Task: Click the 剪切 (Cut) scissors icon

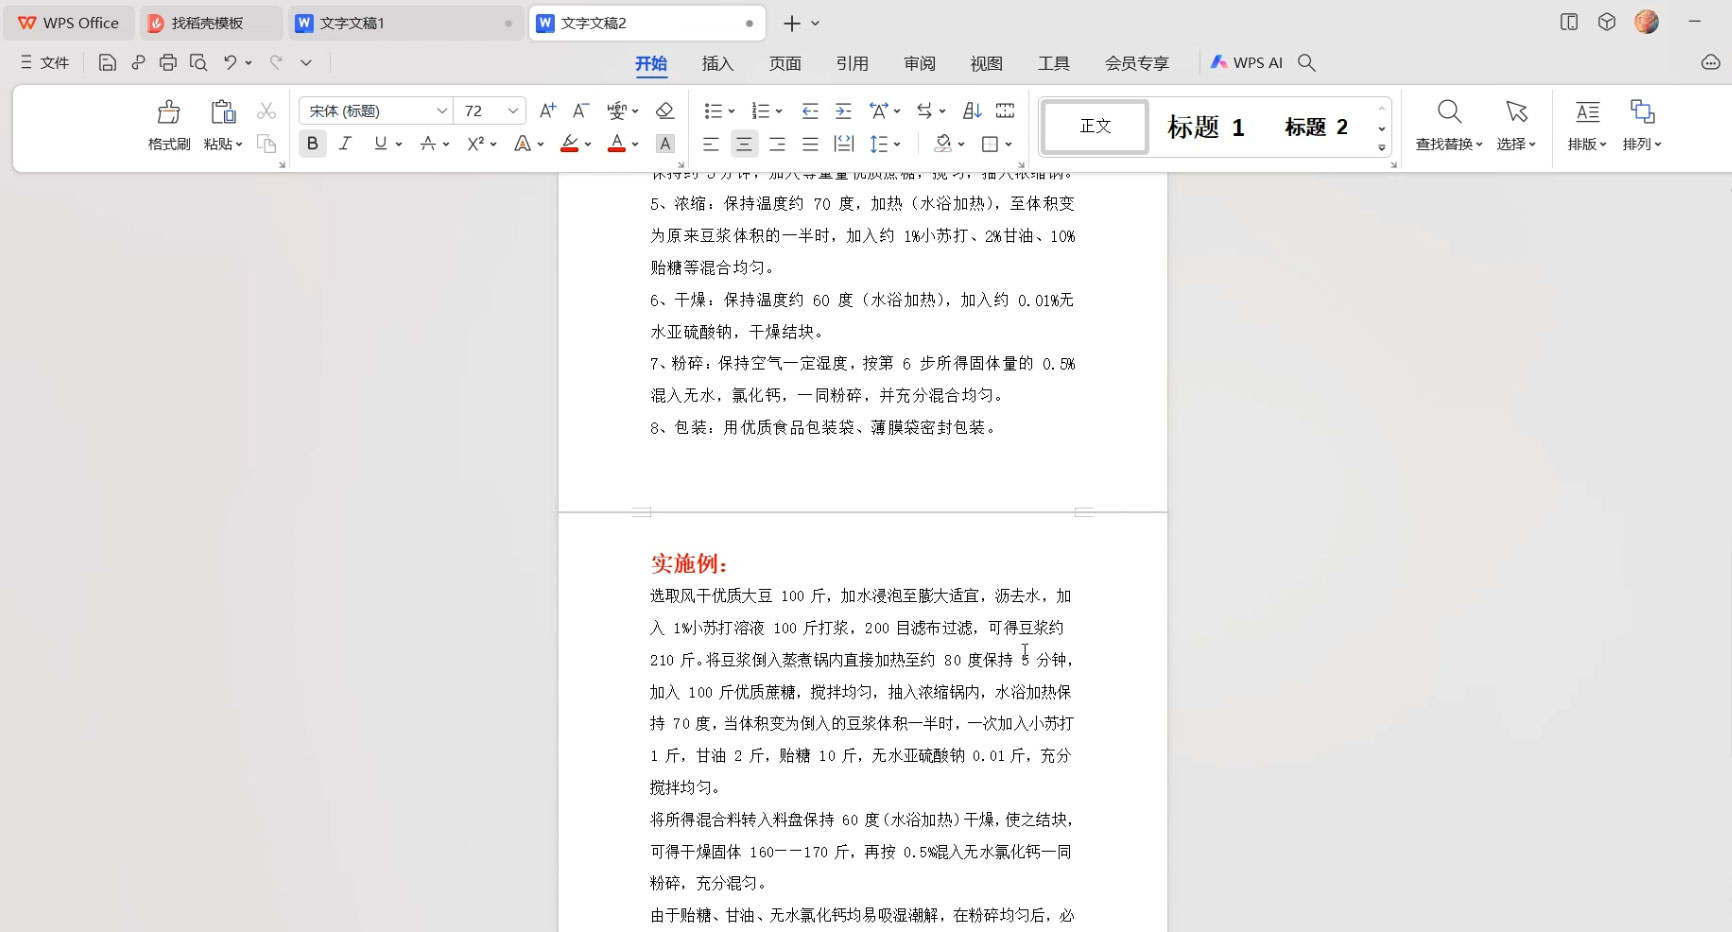Action: 265,110
